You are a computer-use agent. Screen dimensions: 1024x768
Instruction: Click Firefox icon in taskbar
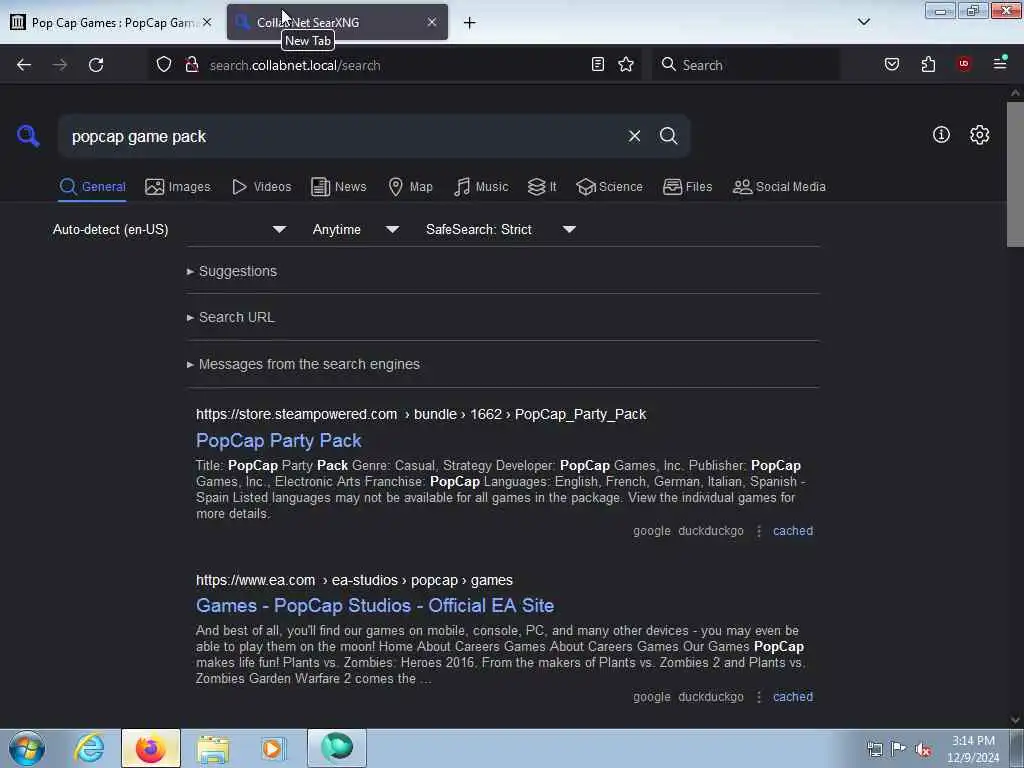pyautogui.click(x=150, y=748)
